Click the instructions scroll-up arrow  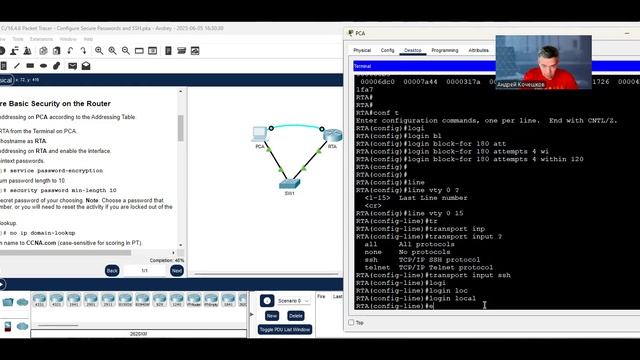(180, 92)
